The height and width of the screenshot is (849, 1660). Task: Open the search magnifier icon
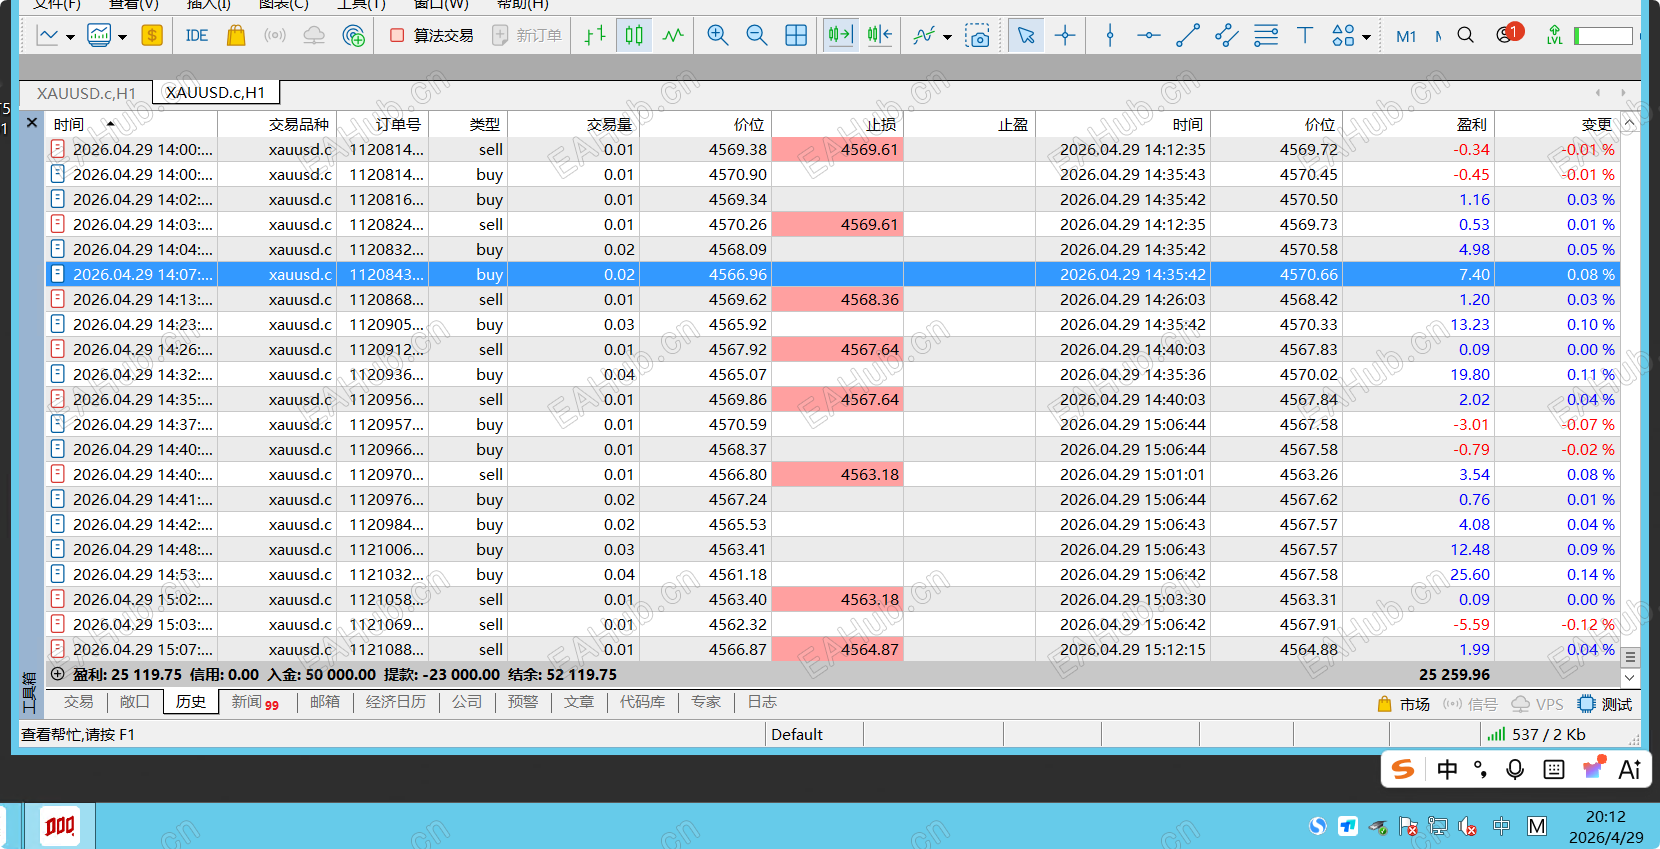1466,35
